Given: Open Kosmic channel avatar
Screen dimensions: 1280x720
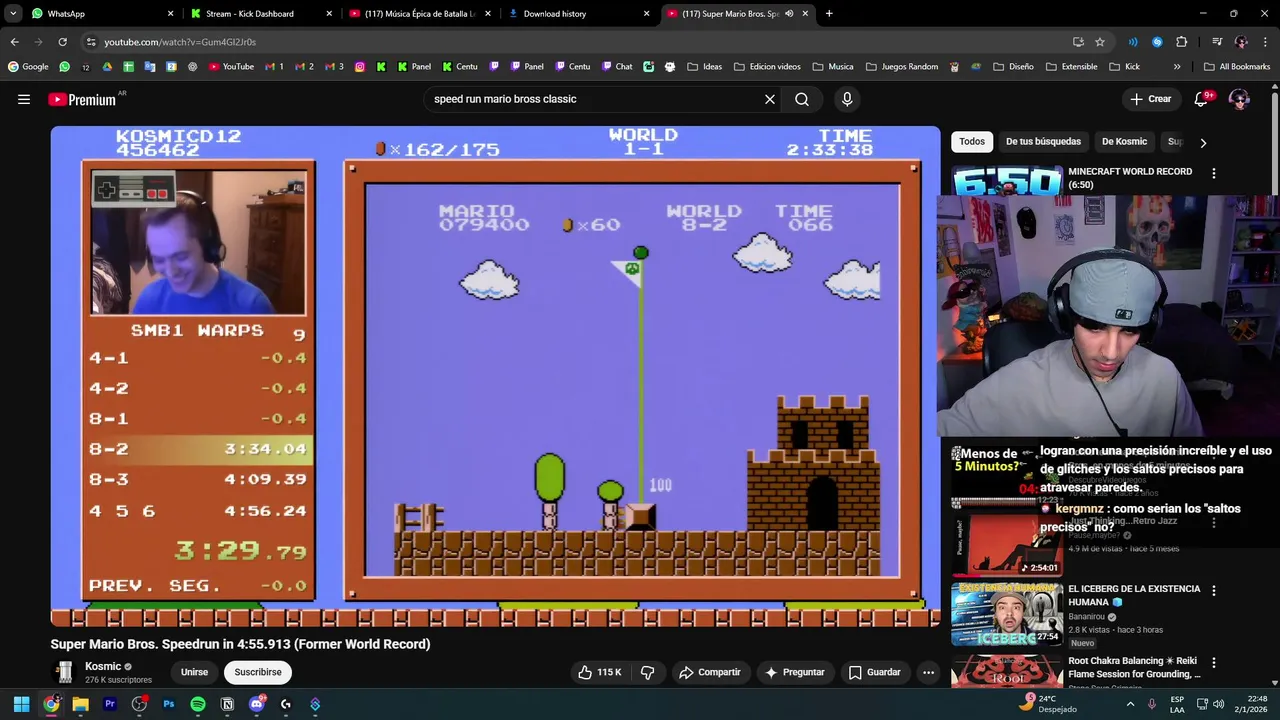Looking at the screenshot, I should (x=65, y=672).
